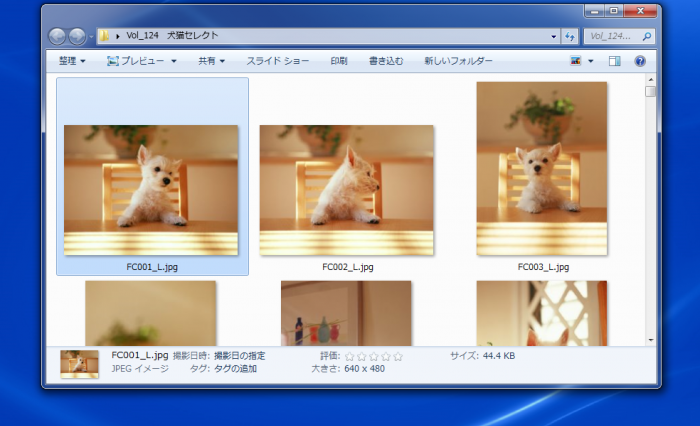Screen dimensions: 700x426
Task: Select the colored bottles photo thumbnail
Action: (346, 313)
